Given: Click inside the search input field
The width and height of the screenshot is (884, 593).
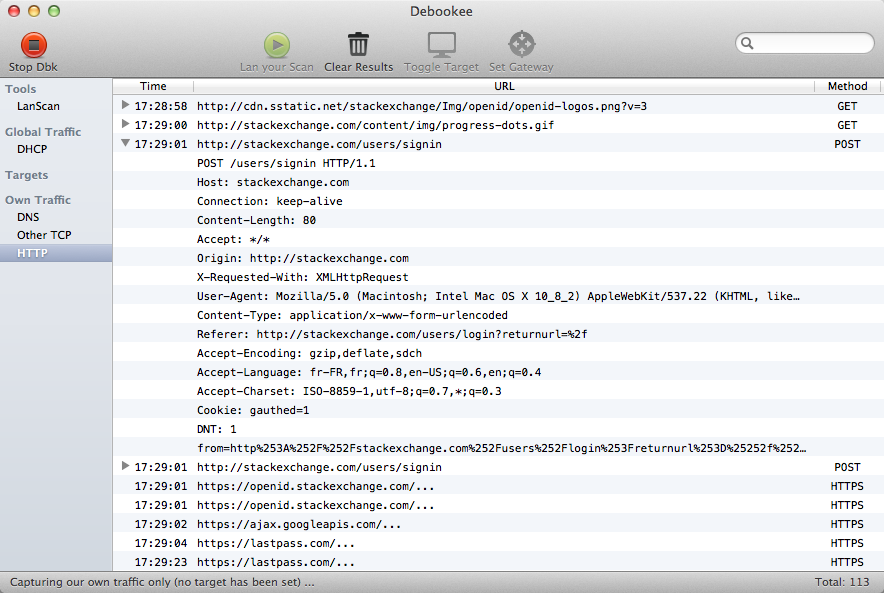Looking at the screenshot, I should (812, 44).
